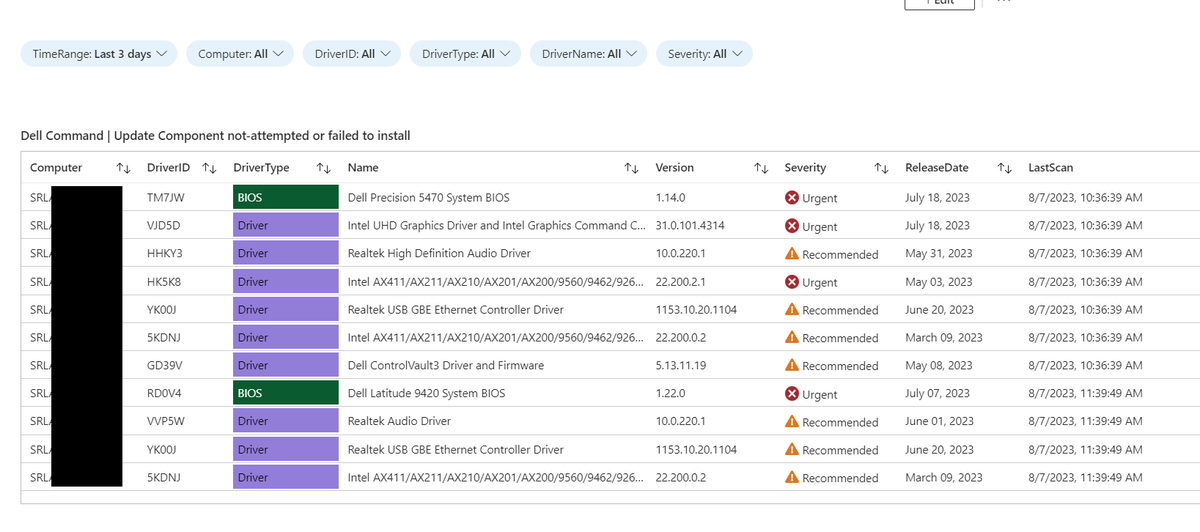Click orange warning icon in GD39V row
This screenshot has height=532, width=1200.
[x=792, y=366]
